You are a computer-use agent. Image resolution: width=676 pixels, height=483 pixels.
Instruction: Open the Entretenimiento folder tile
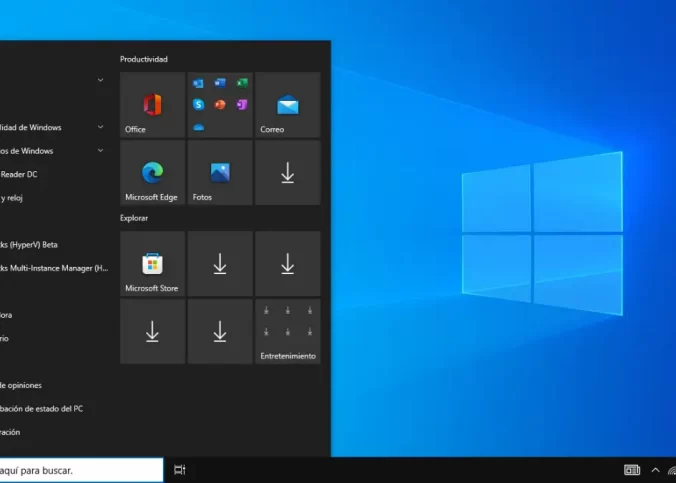[288, 331]
